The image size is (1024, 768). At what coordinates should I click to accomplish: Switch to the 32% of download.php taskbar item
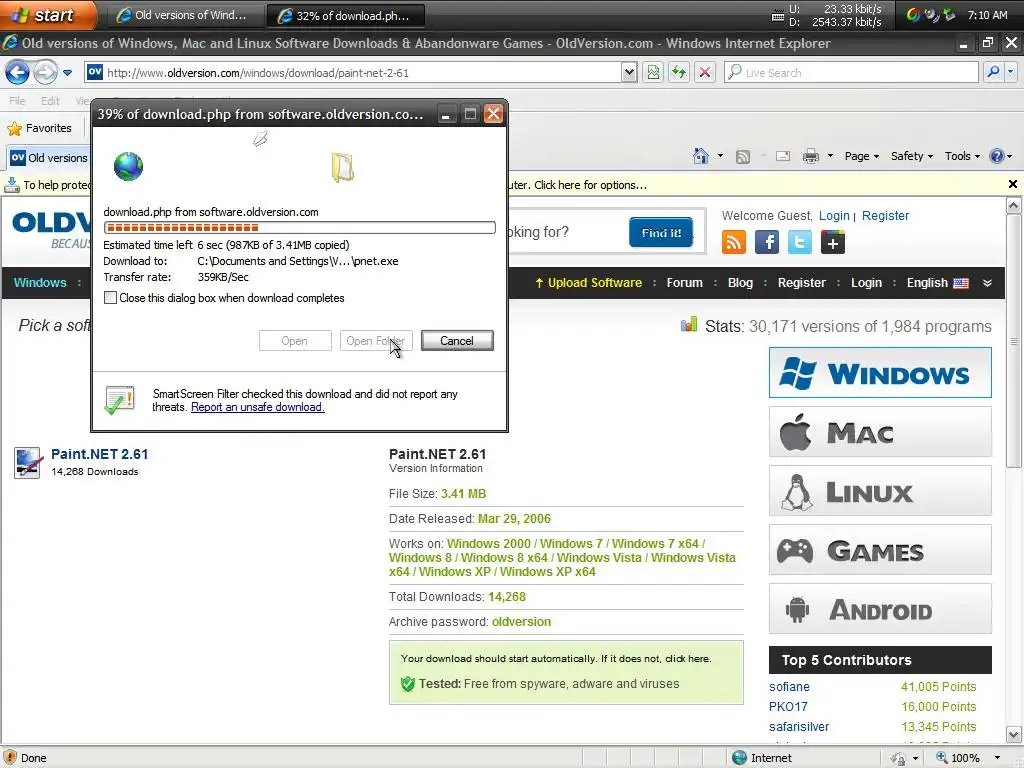coord(345,16)
